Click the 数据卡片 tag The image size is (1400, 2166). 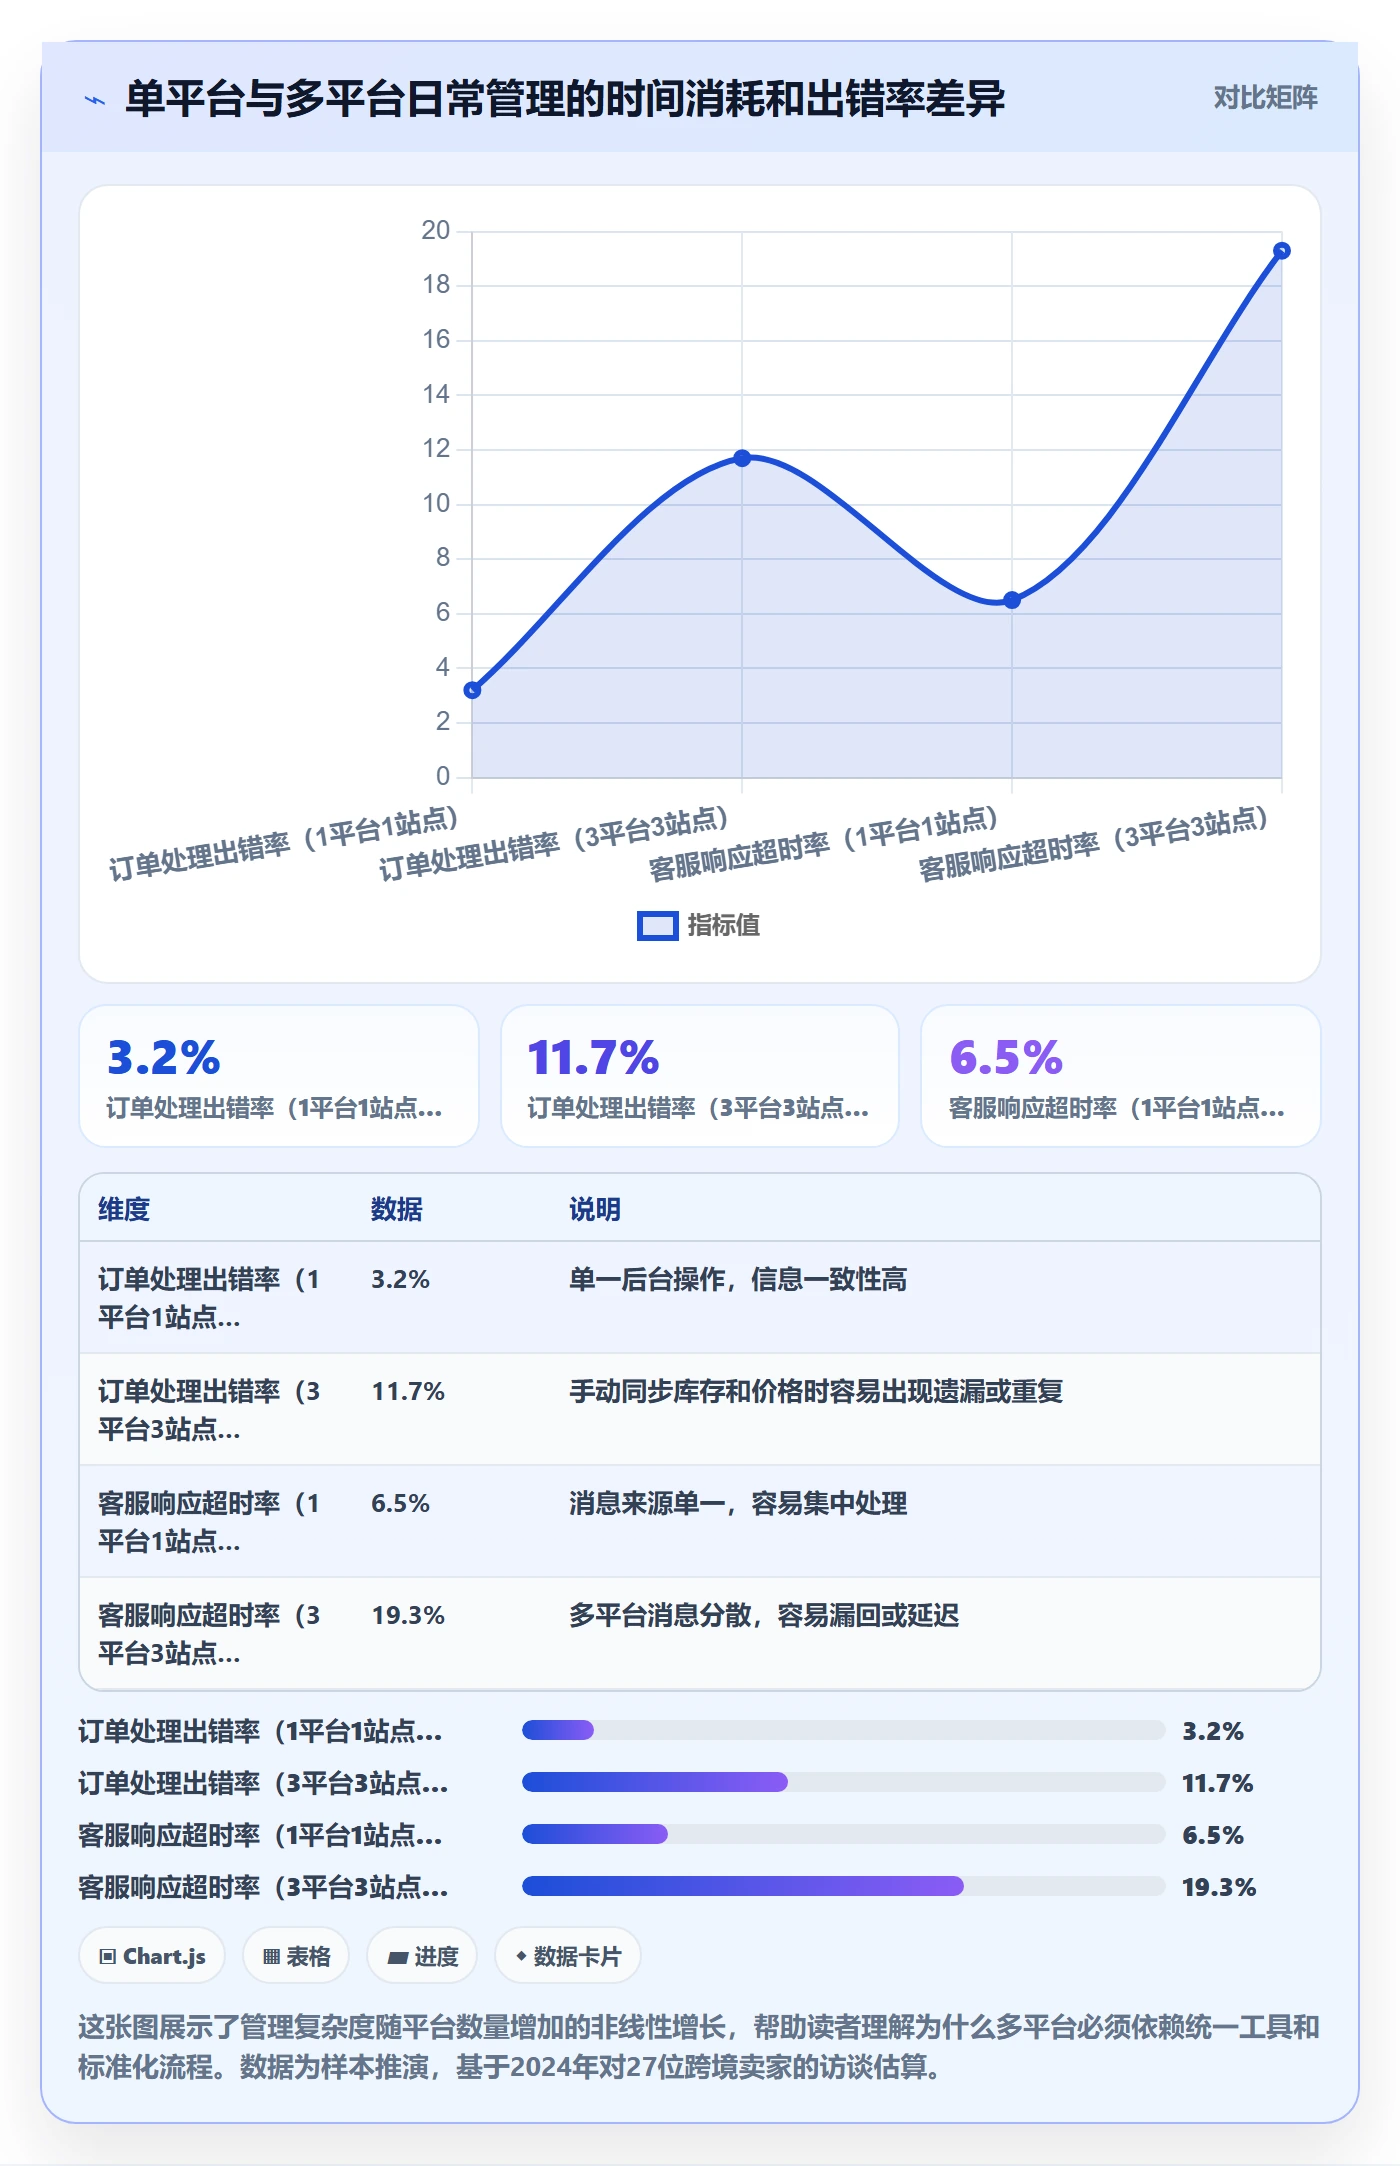(x=568, y=1956)
